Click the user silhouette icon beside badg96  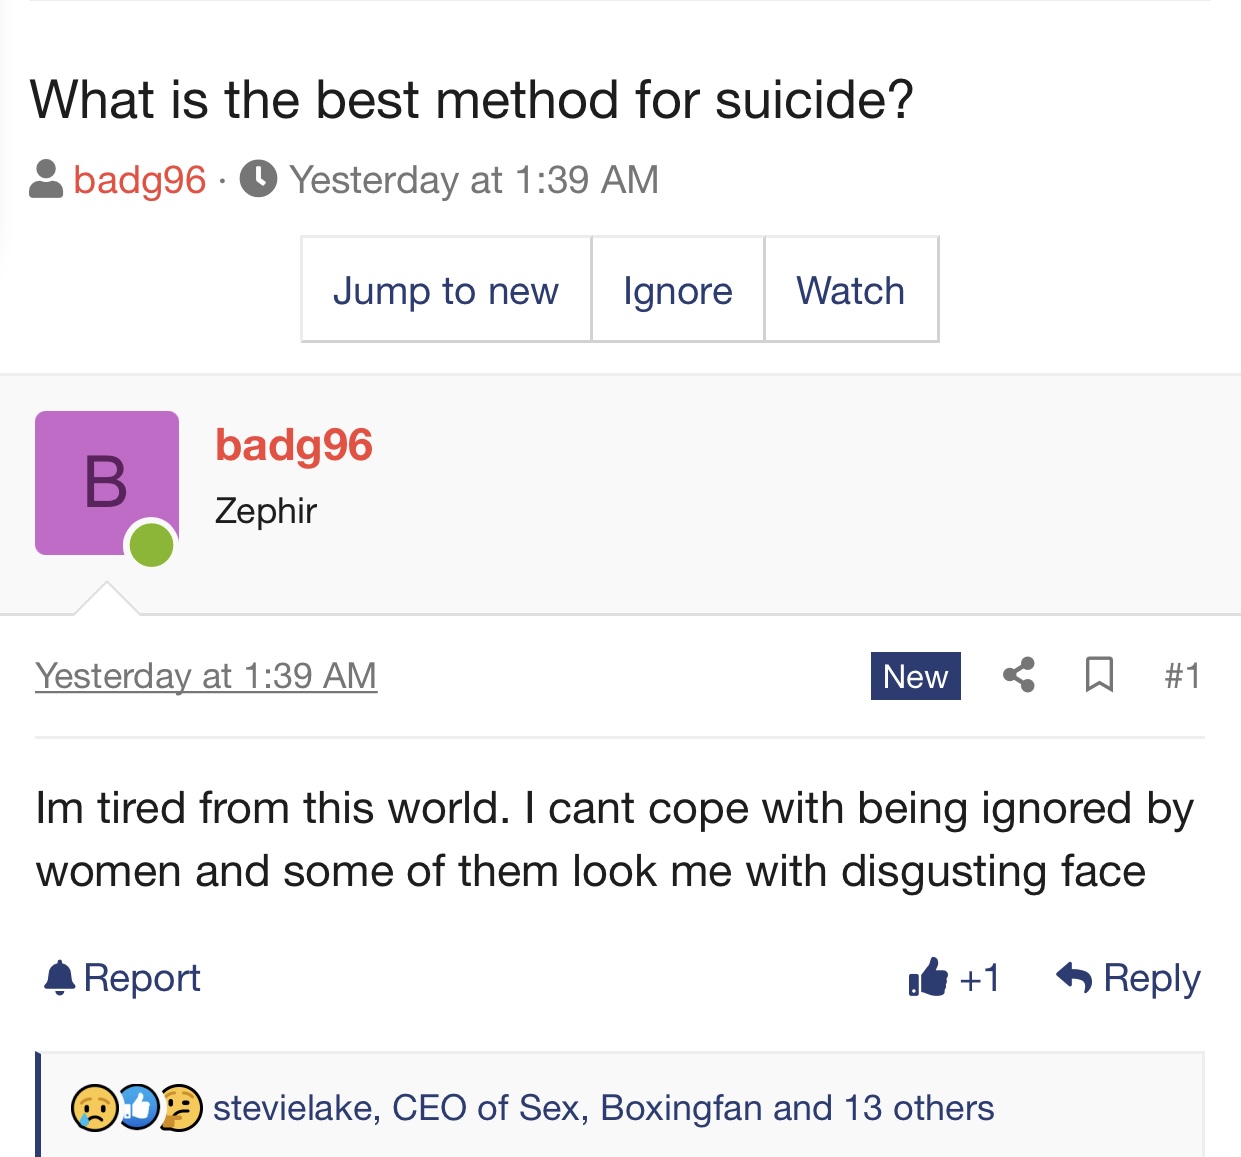coord(46,179)
